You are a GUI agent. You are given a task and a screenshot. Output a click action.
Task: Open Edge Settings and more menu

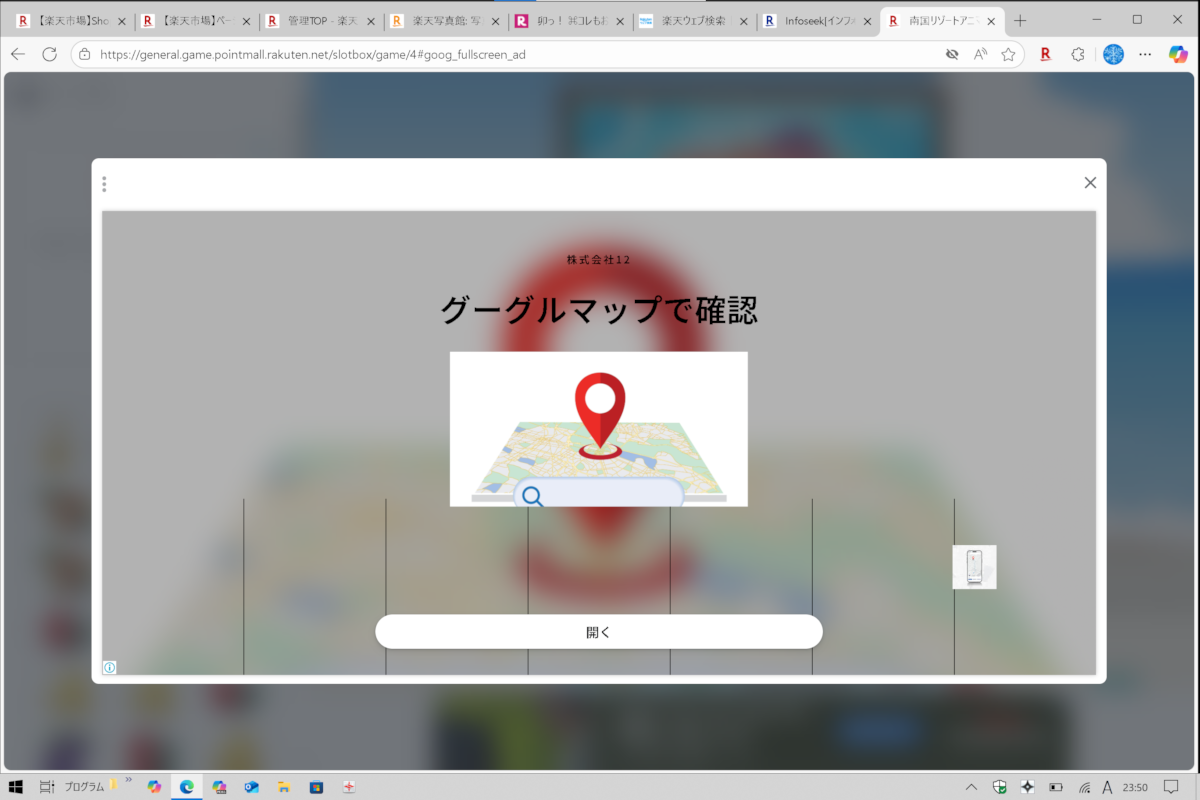pos(1144,54)
